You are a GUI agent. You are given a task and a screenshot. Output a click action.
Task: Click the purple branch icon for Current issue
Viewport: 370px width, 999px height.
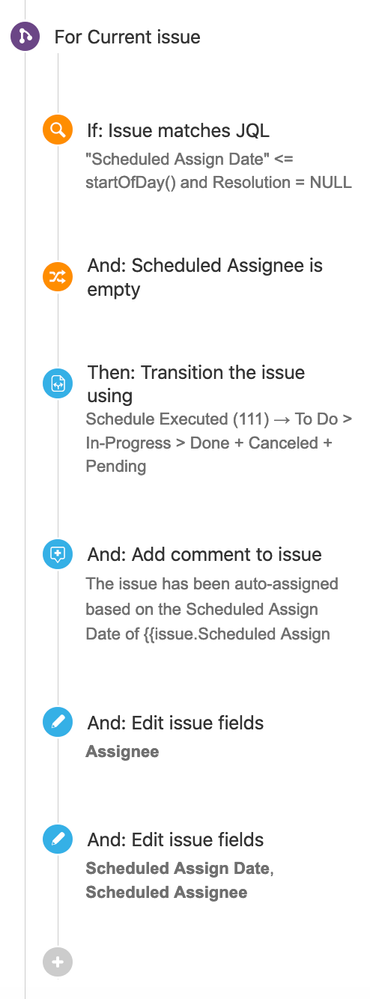tap(25, 37)
